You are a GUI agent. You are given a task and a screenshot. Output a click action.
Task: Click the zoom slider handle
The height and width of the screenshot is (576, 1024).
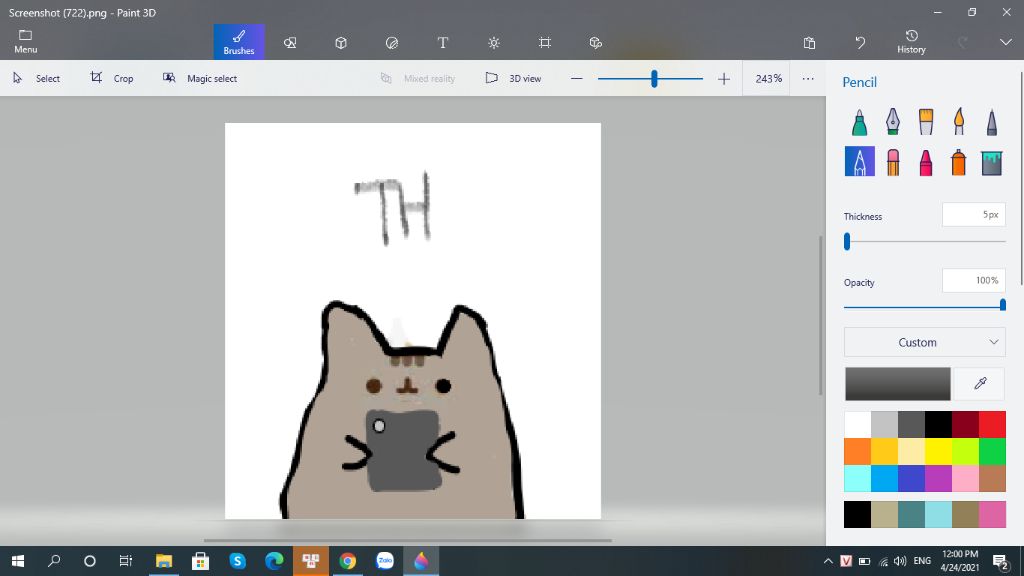point(654,79)
